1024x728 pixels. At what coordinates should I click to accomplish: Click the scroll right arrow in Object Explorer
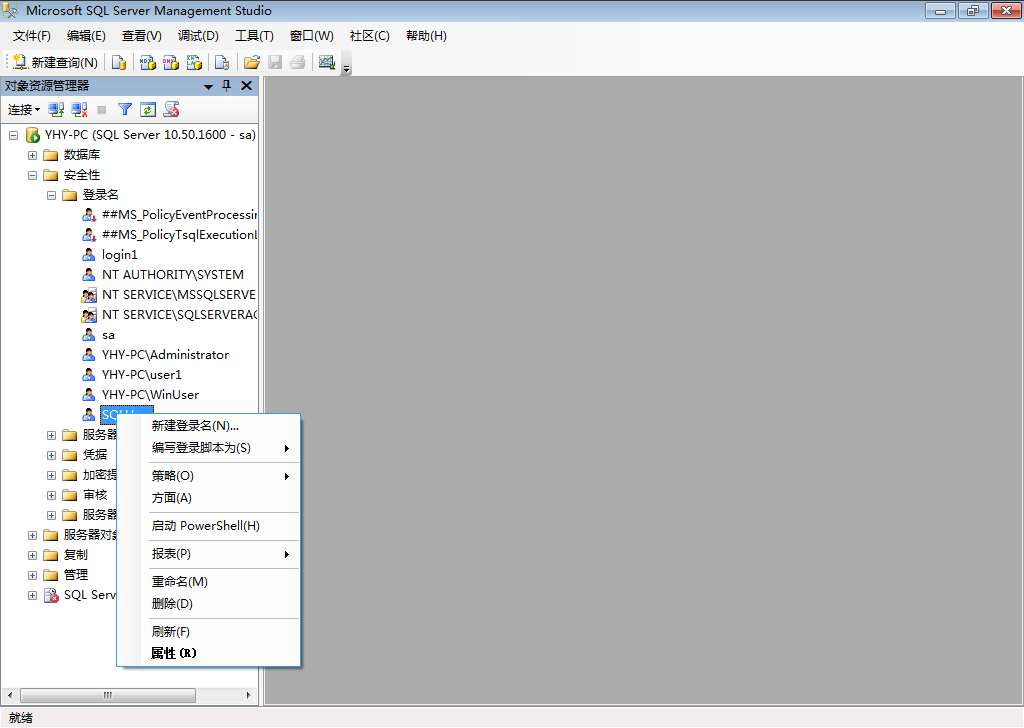[248, 695]
